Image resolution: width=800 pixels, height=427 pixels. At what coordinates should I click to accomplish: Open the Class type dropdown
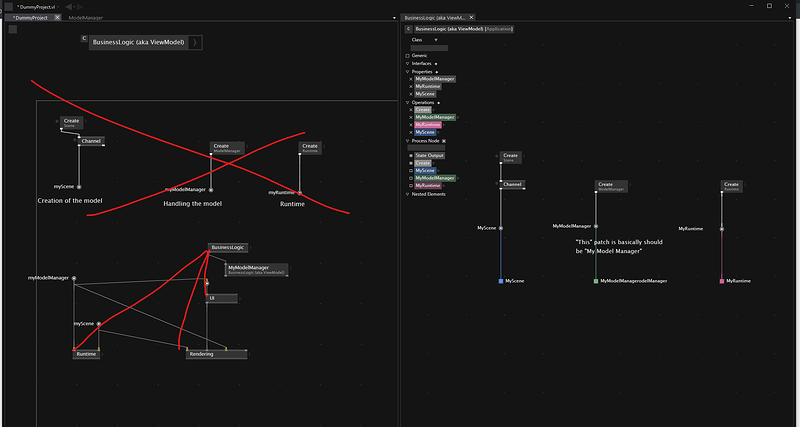[436, 40]
